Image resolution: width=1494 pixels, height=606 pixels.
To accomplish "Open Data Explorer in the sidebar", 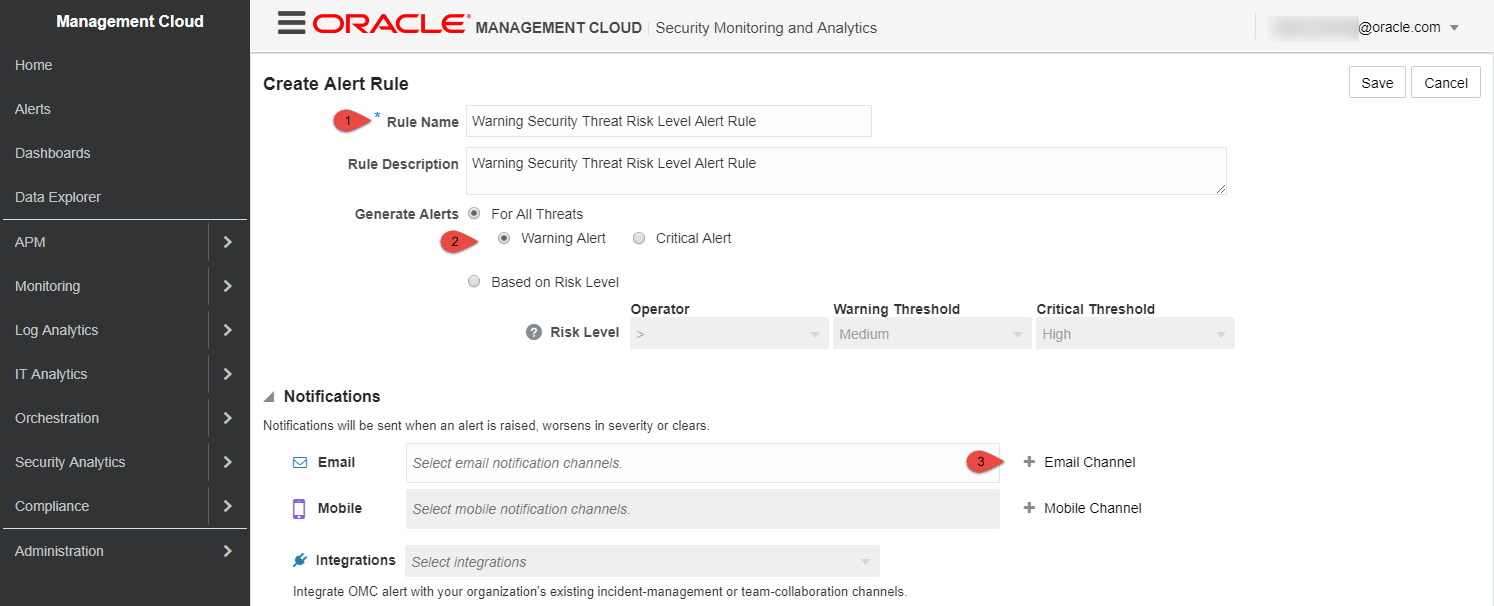I will (x=58, y=197).
